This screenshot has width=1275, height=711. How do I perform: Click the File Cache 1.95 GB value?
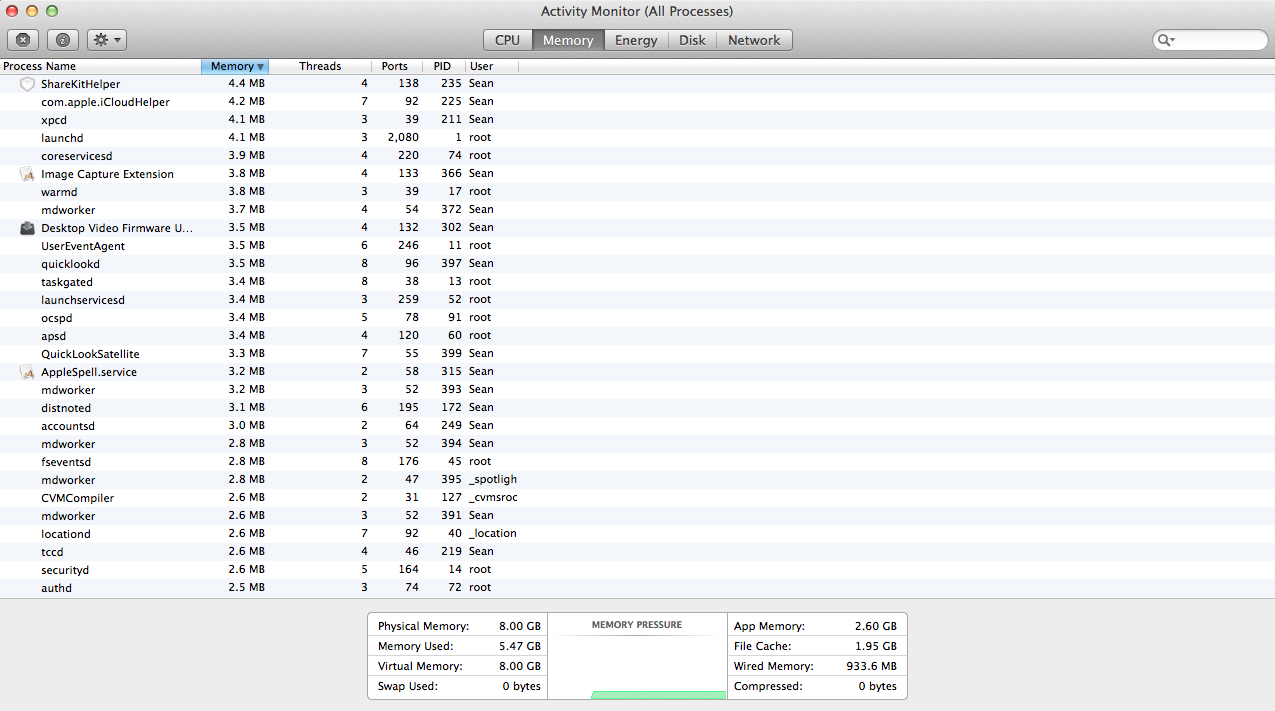(x=876, y=646)
